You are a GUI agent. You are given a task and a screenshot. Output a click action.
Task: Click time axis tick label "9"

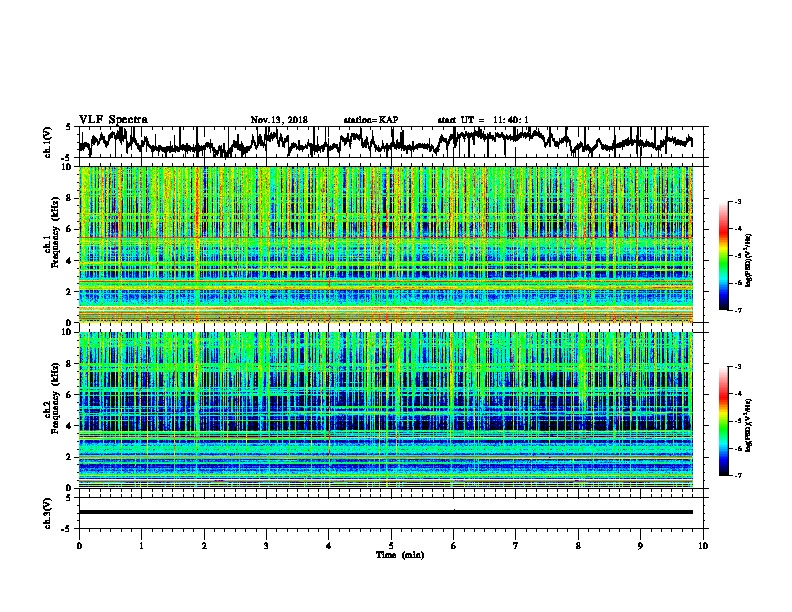[640, 546]
